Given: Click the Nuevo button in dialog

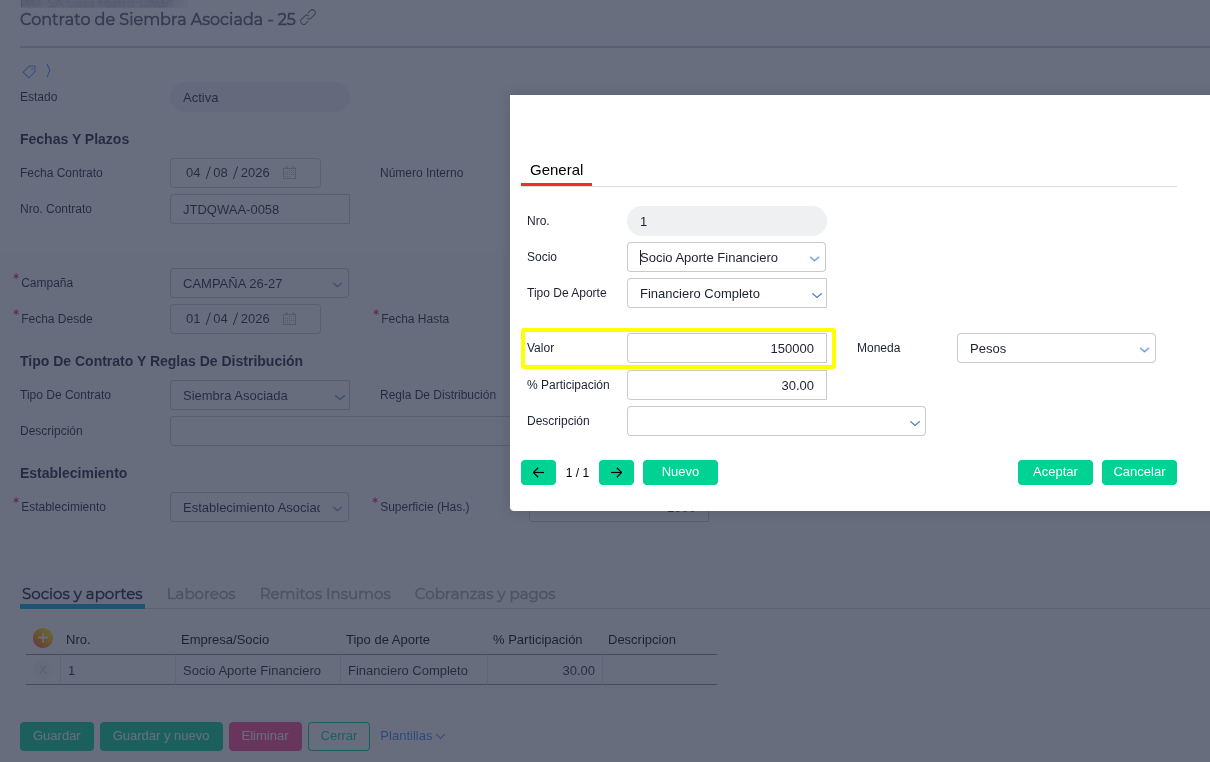Looking at the screenshot, I should click(680, 472).
